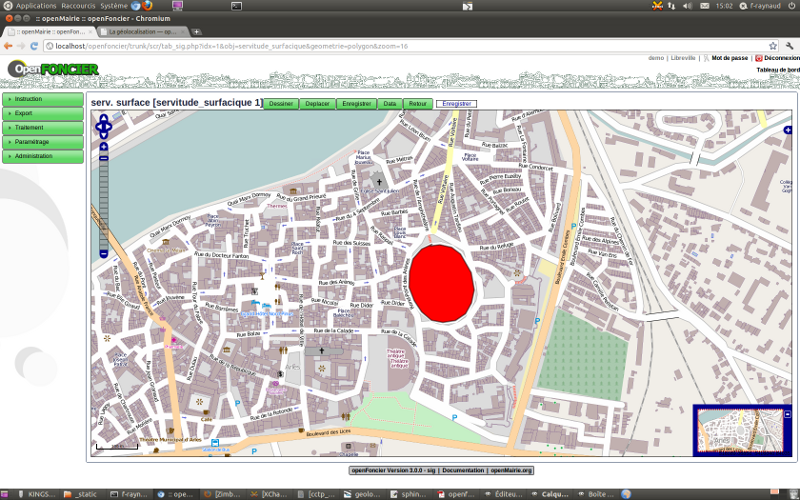Click the map pan navigation control

click(104, 126)
